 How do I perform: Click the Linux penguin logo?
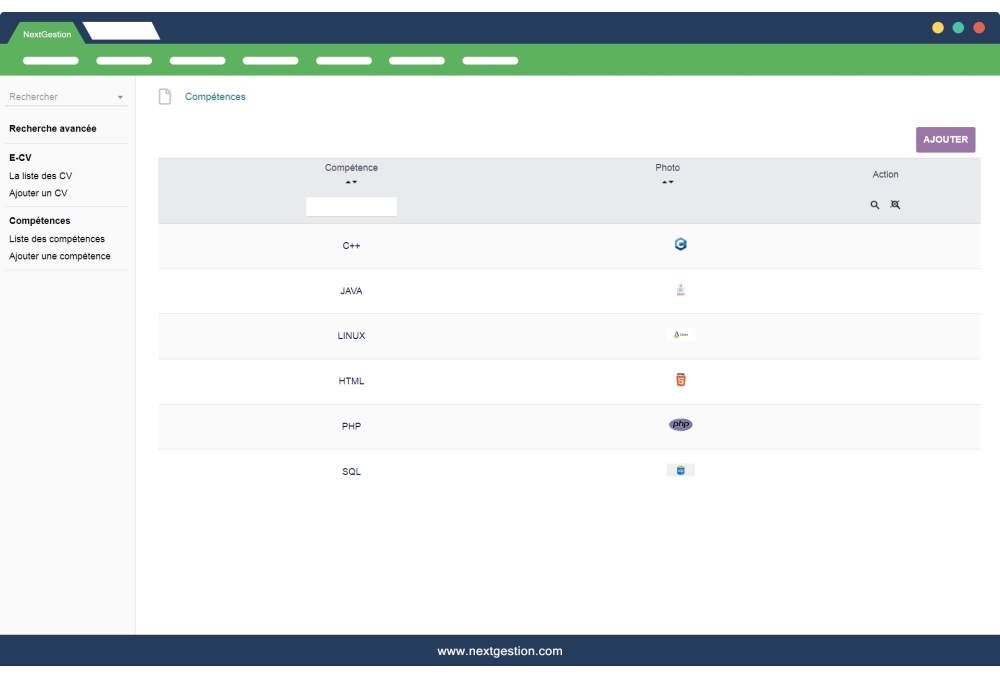pyautogui.click(x=679, y=335)
